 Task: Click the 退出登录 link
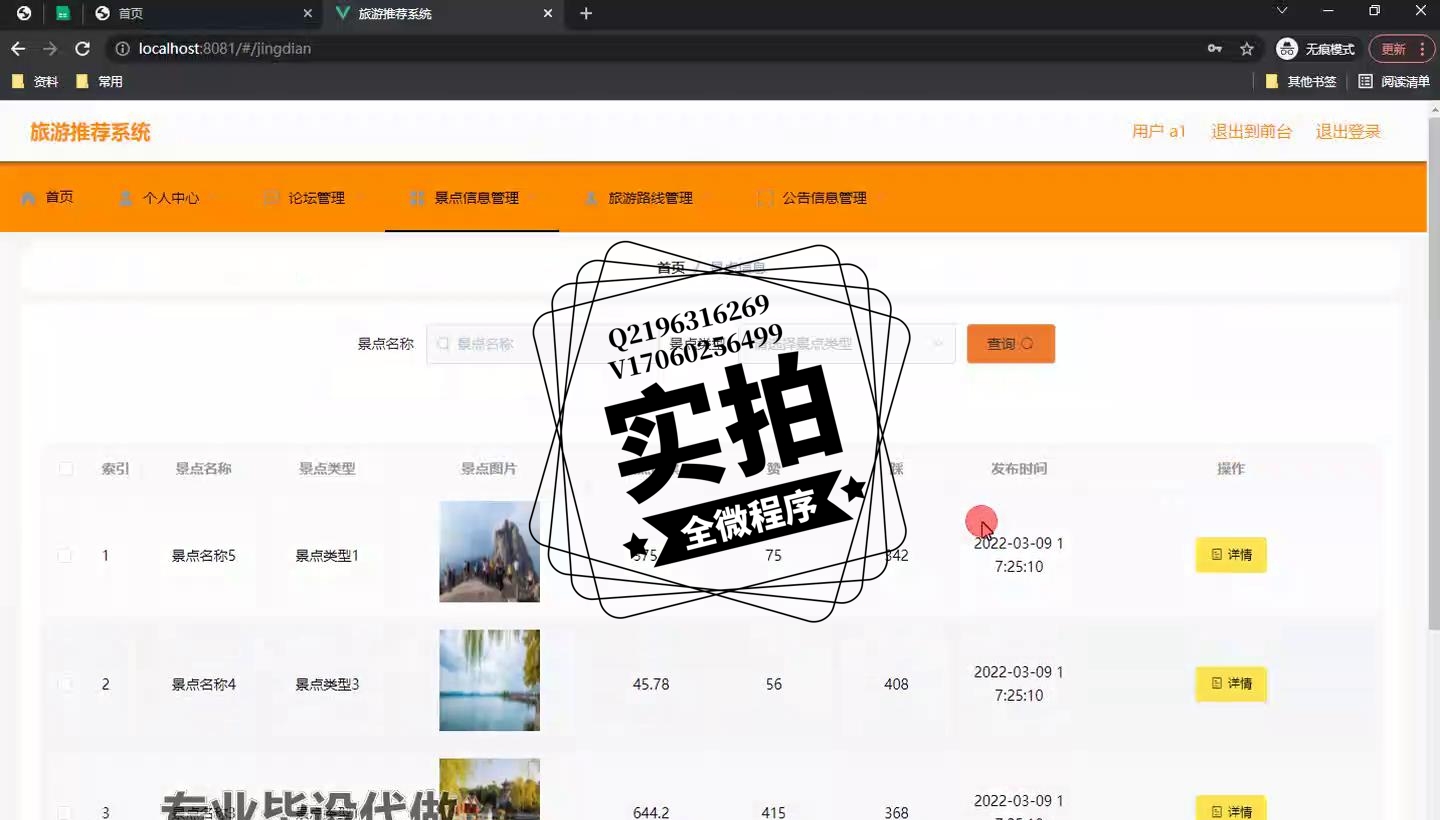coord(1347,132)
